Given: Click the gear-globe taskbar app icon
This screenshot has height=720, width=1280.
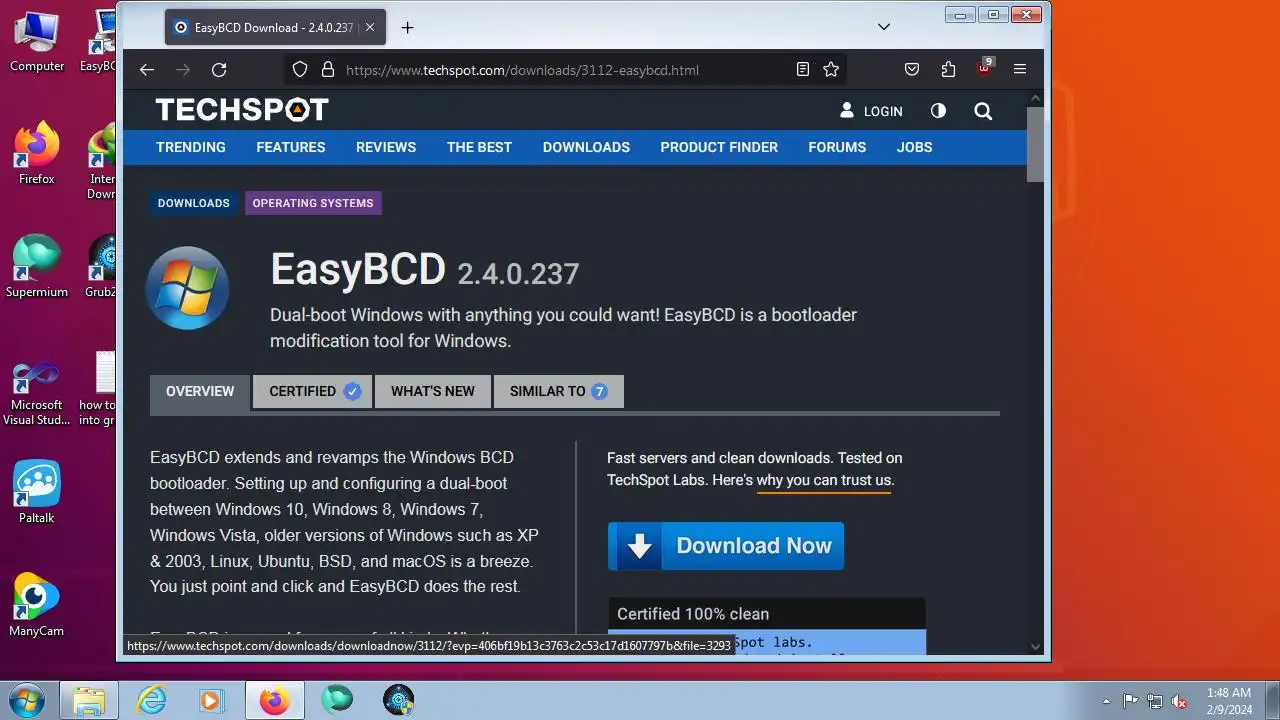Looking at the screenshot, I should (398, 700).
